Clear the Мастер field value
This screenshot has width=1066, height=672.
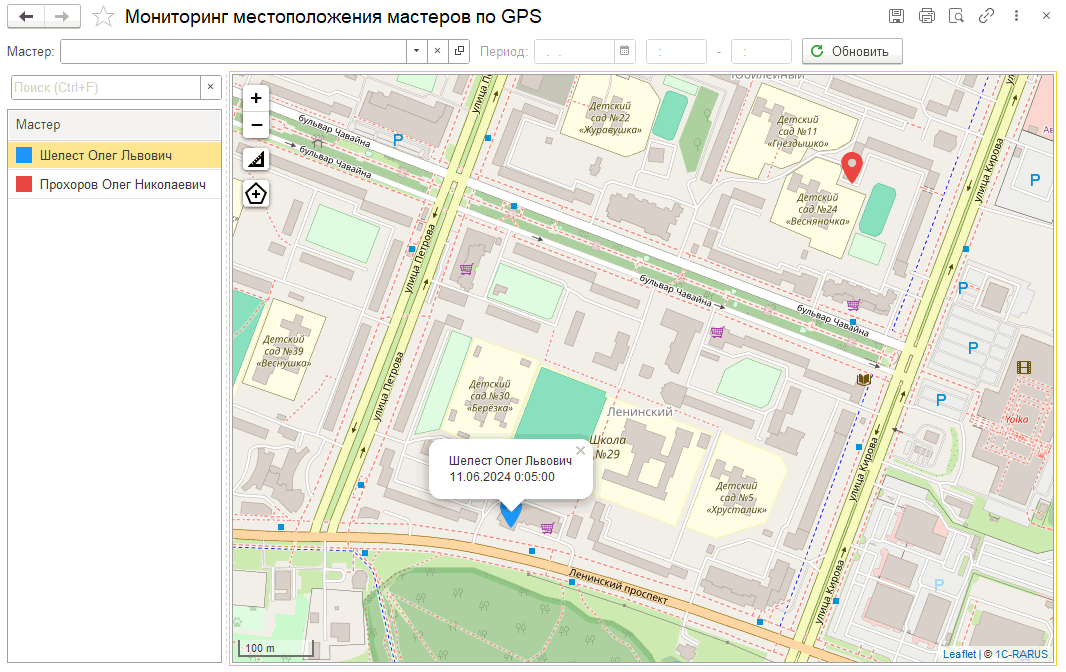point(437,51)
